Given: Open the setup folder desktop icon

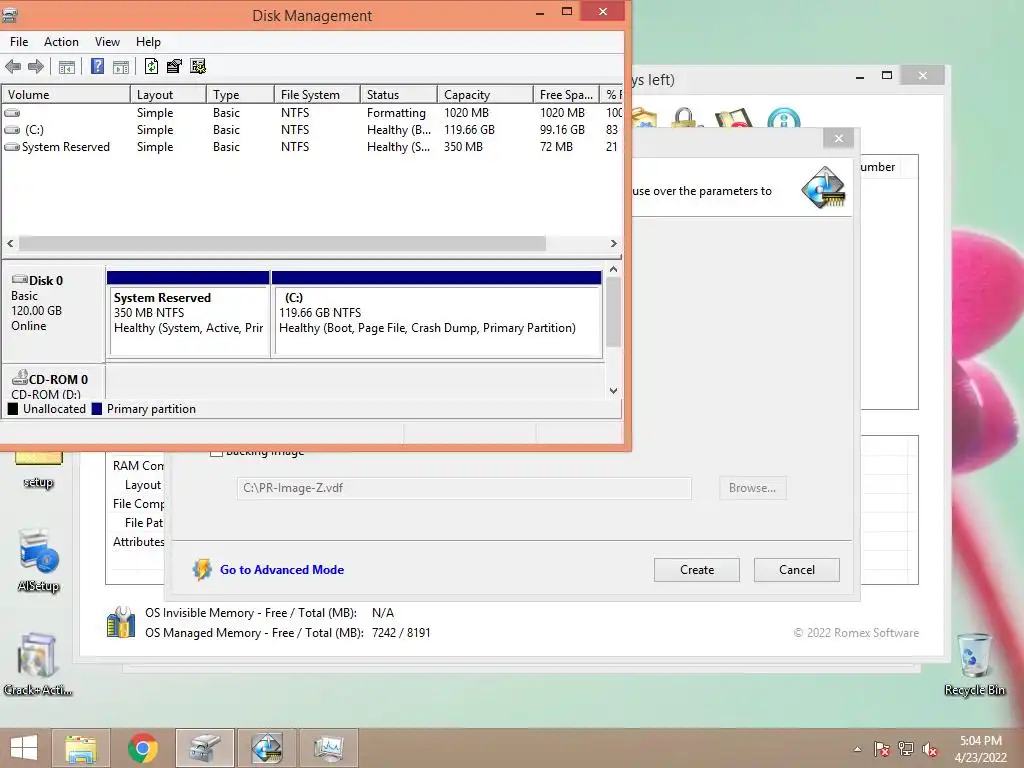Looking at the screenshot, I should 39,469.
